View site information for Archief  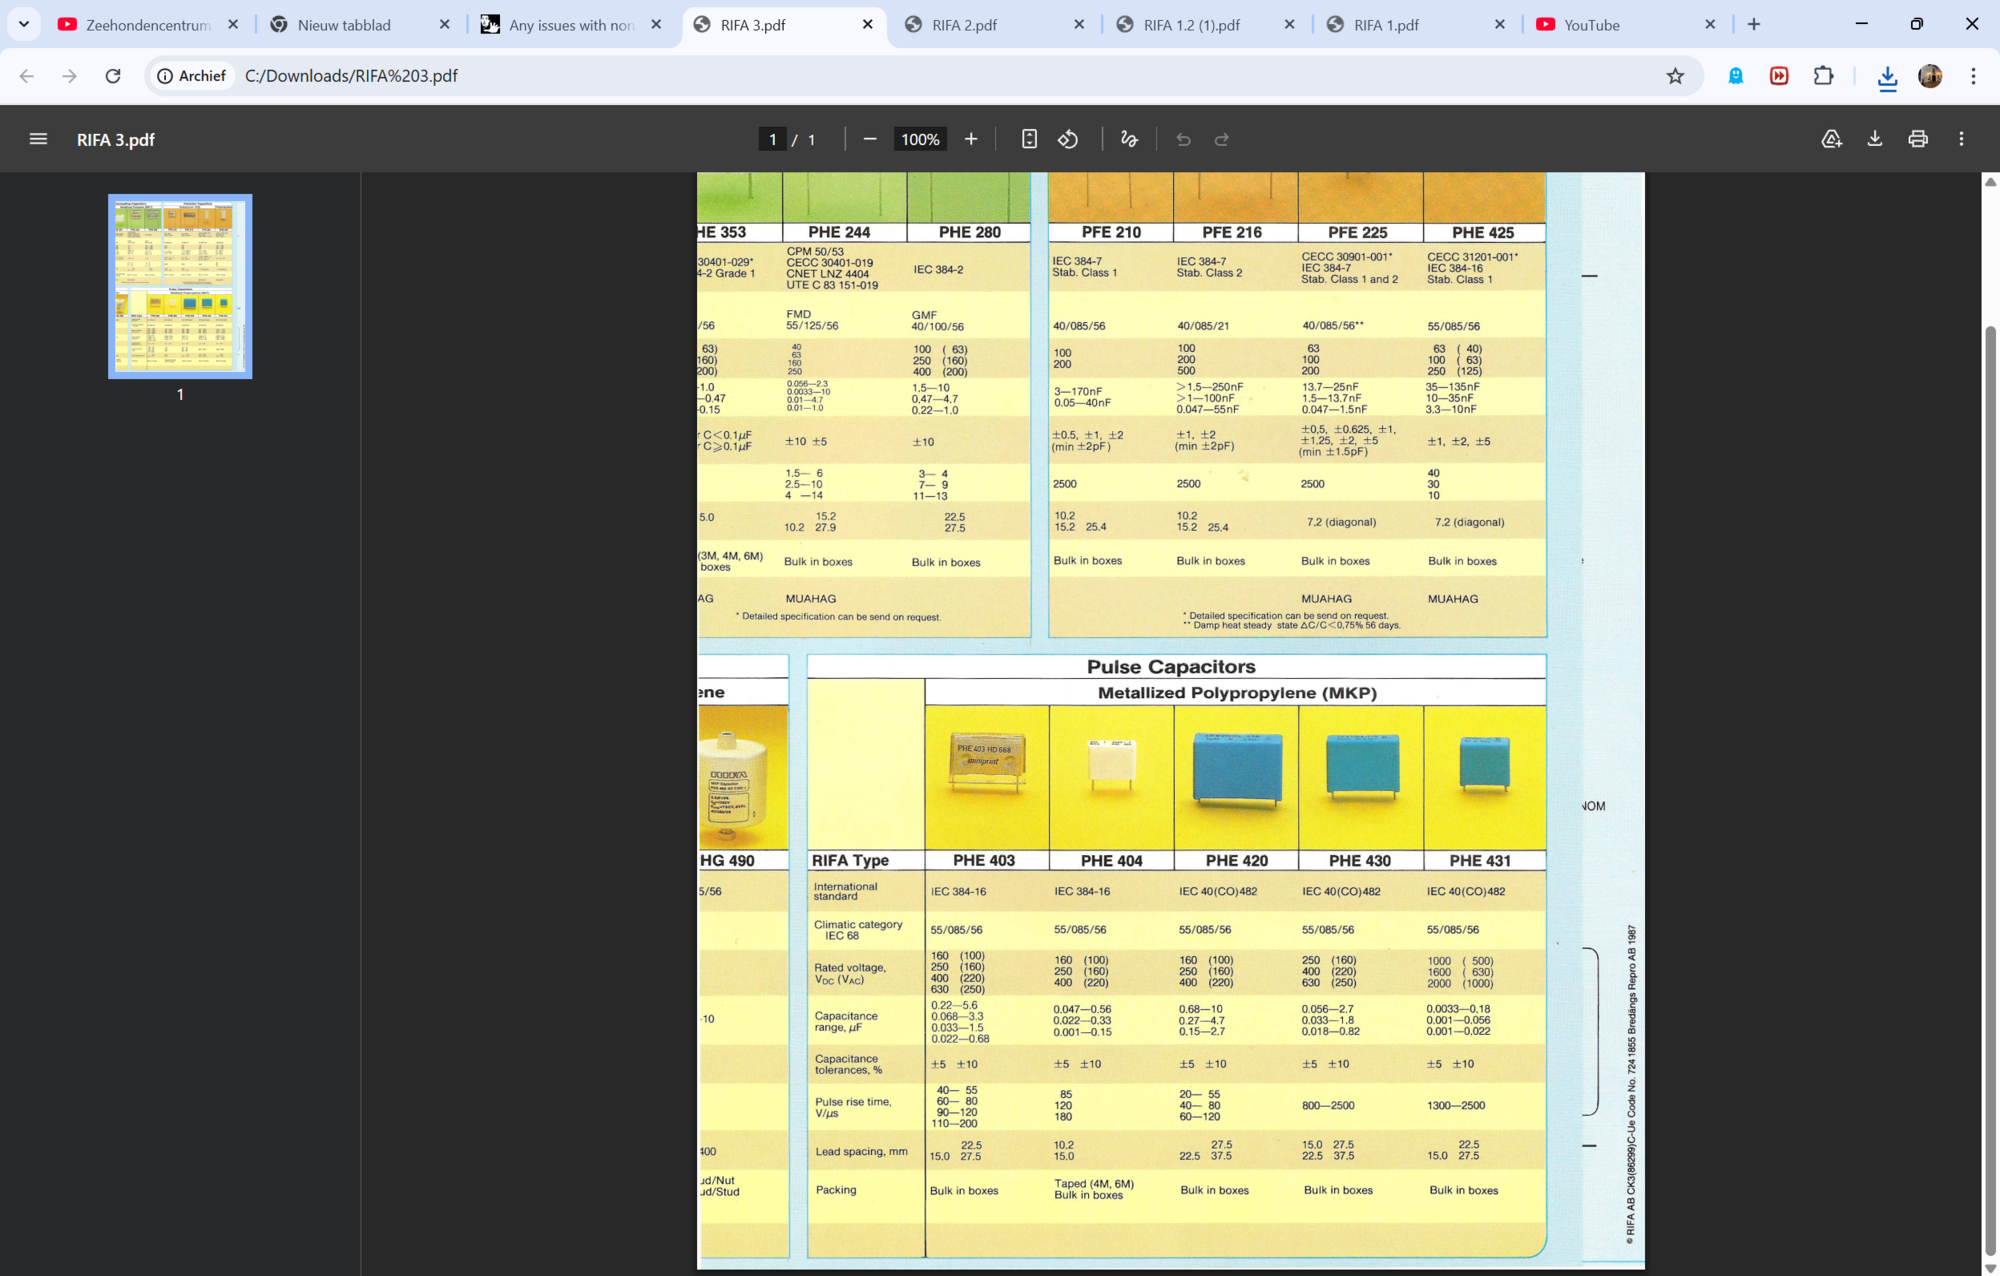point(192,76)
